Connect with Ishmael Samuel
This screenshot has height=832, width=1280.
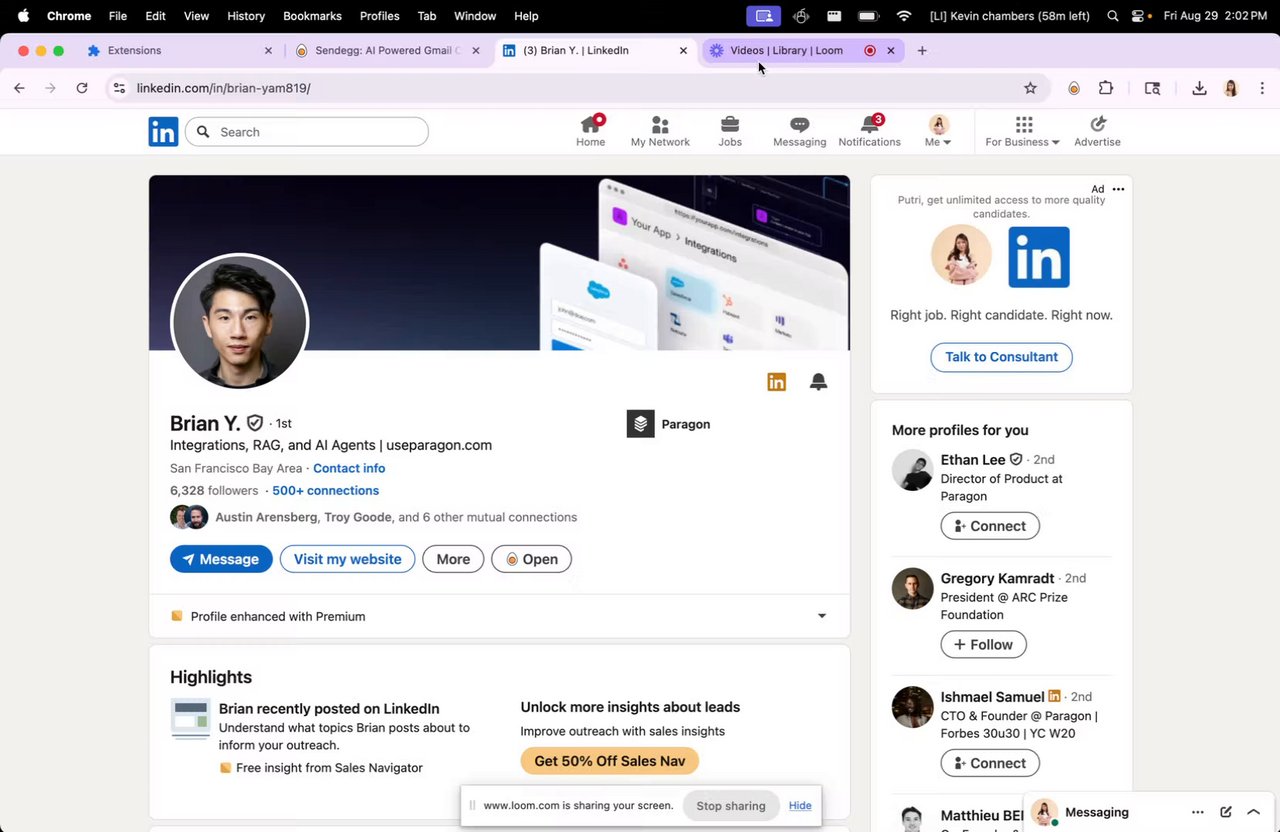990,763
